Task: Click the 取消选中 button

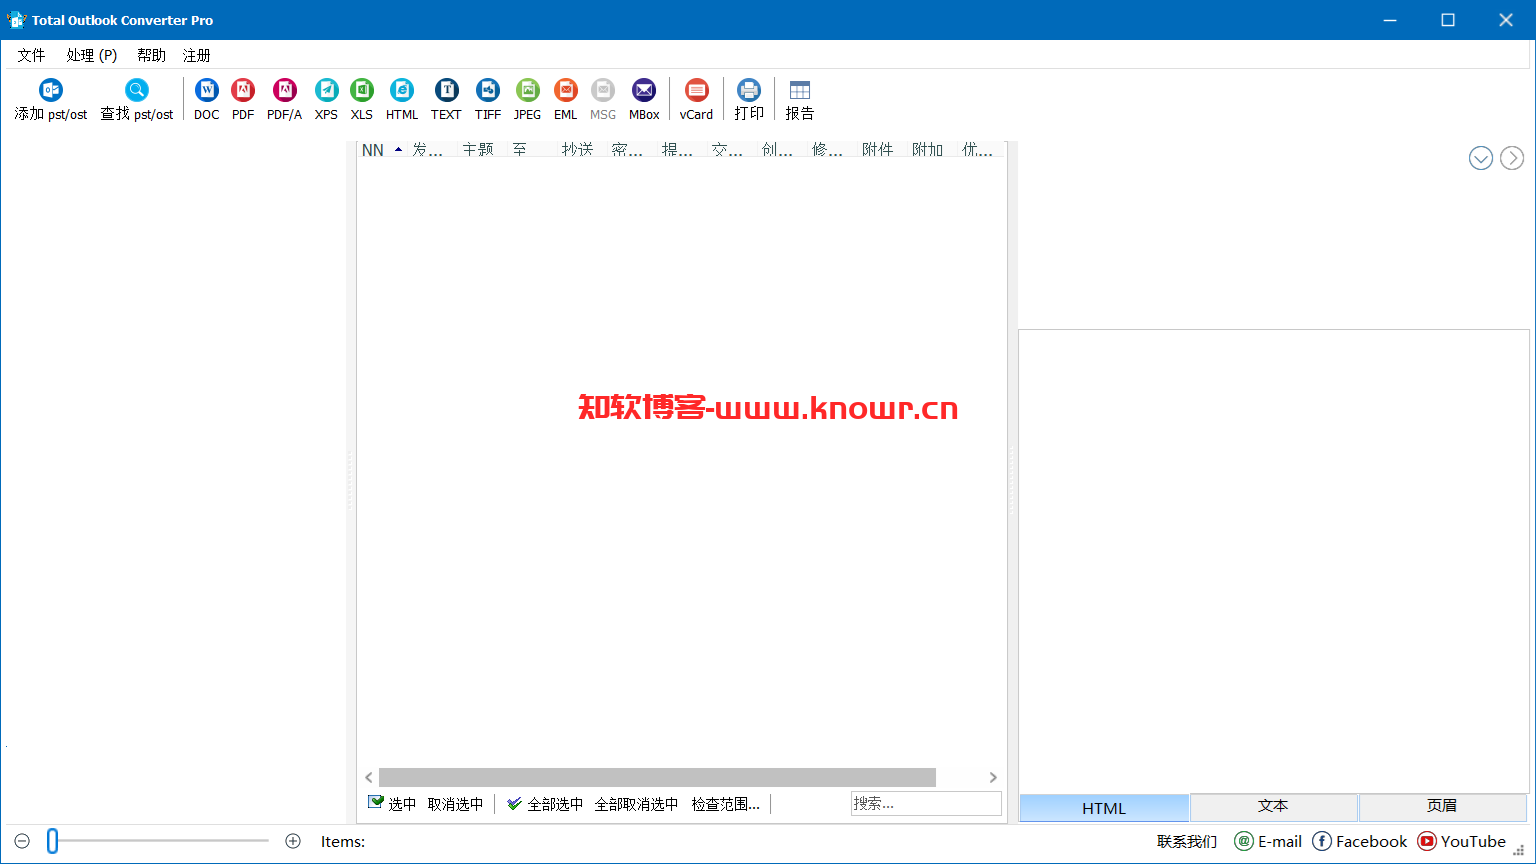Action: click(x=455, y=804)
